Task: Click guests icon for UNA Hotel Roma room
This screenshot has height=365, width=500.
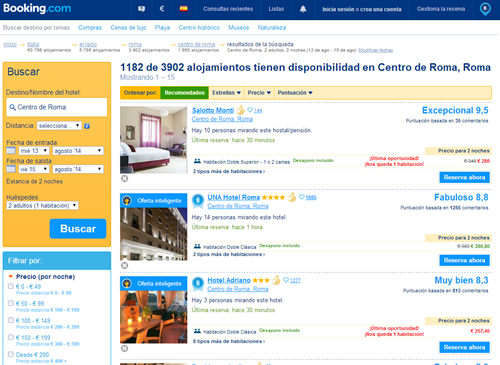Action: pyautogui.click(x=197, y=246)
